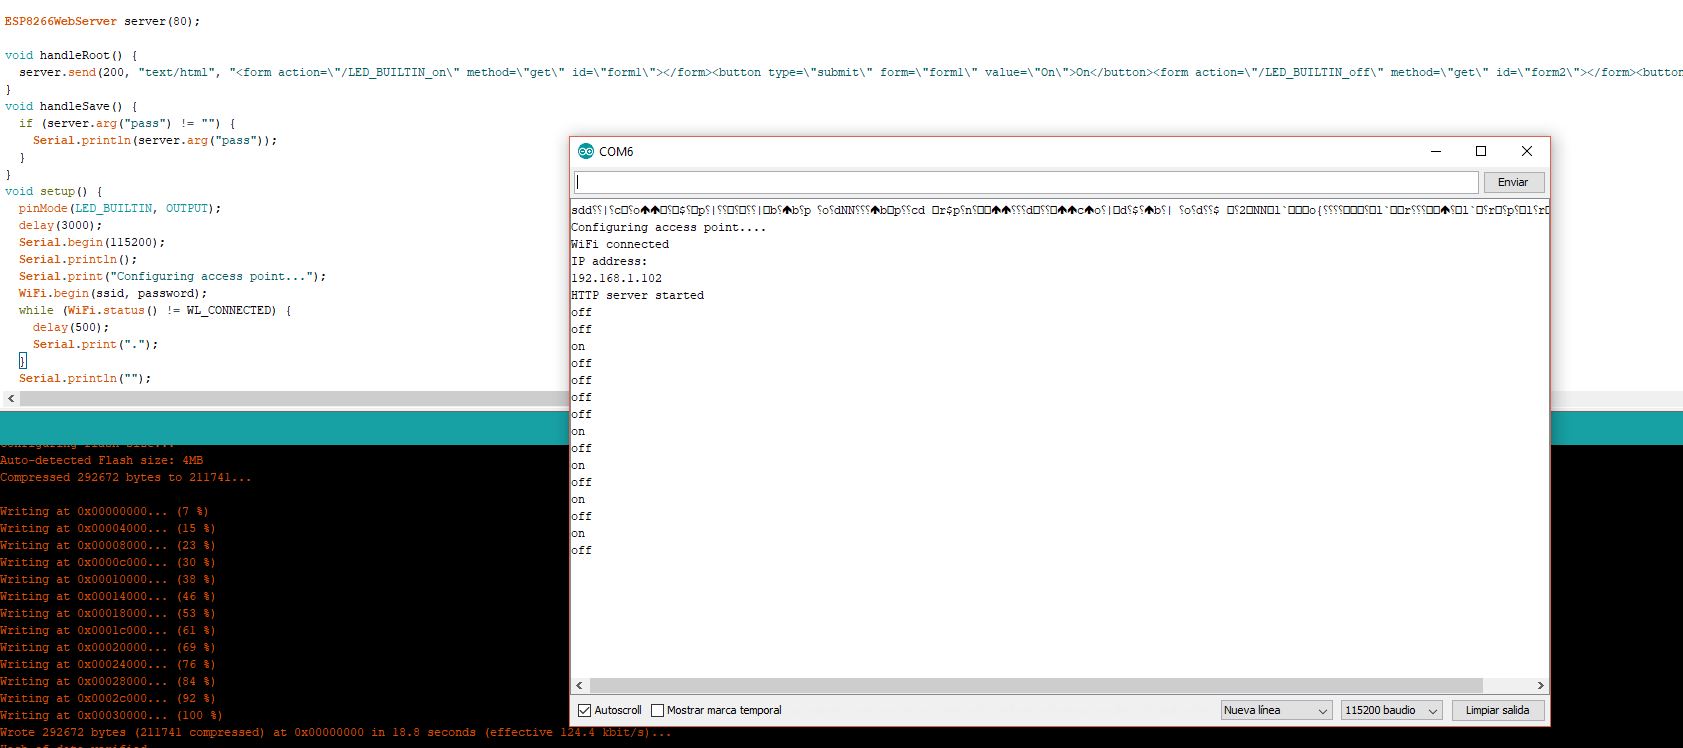The width and height of the screenshot is (1683, 748).
Task: Click 'ESP8266WebServer server(80);' code line
Action: [102, 21]
